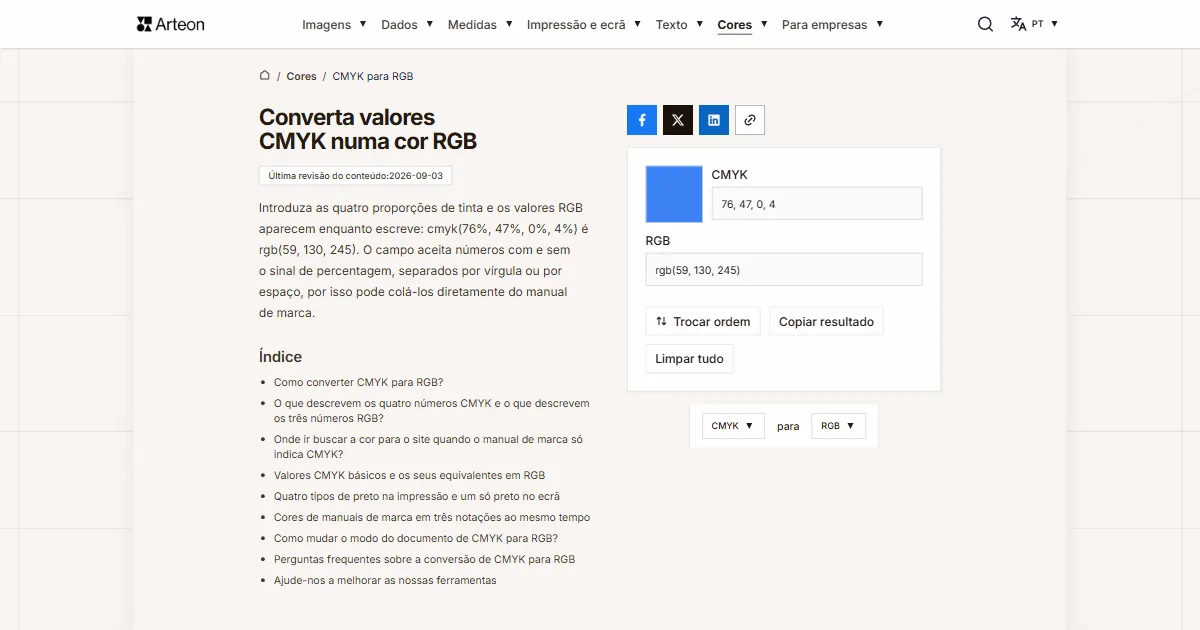Copy page link with chain icon

pos(750,120)
